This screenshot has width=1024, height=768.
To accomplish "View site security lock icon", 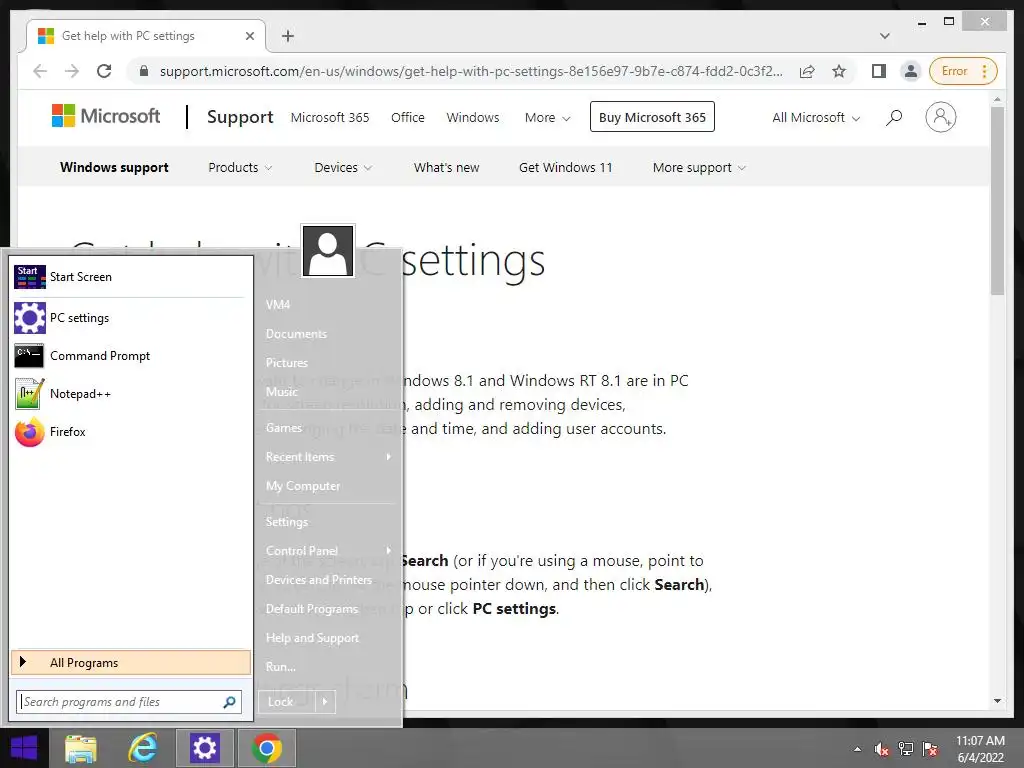I will [x=144, y=71].
